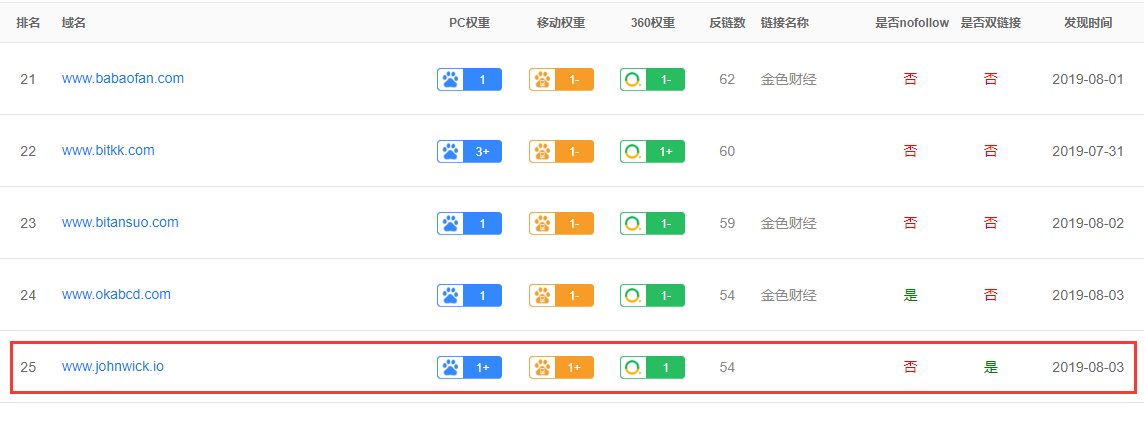This screenshot has width=1144, height=424.
Task: Open the www.bitansuo.com domain link
Action: (x=120, y=223)
